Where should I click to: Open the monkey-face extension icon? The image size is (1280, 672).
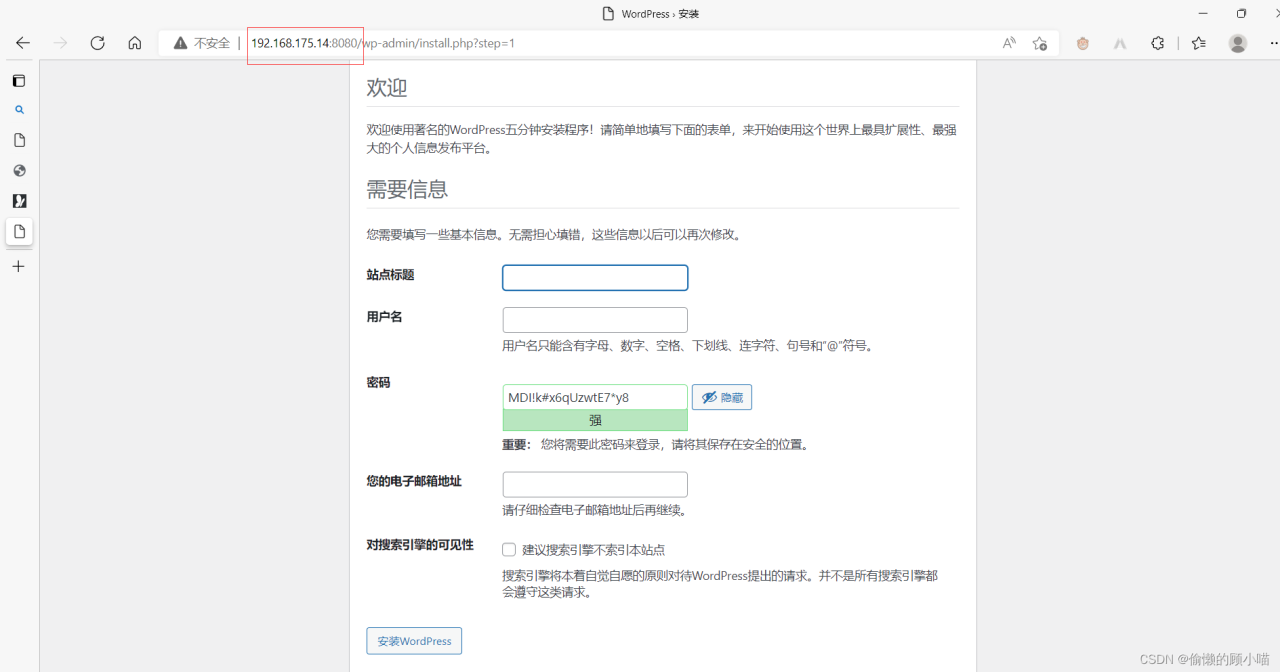(x=1082, y=43)
